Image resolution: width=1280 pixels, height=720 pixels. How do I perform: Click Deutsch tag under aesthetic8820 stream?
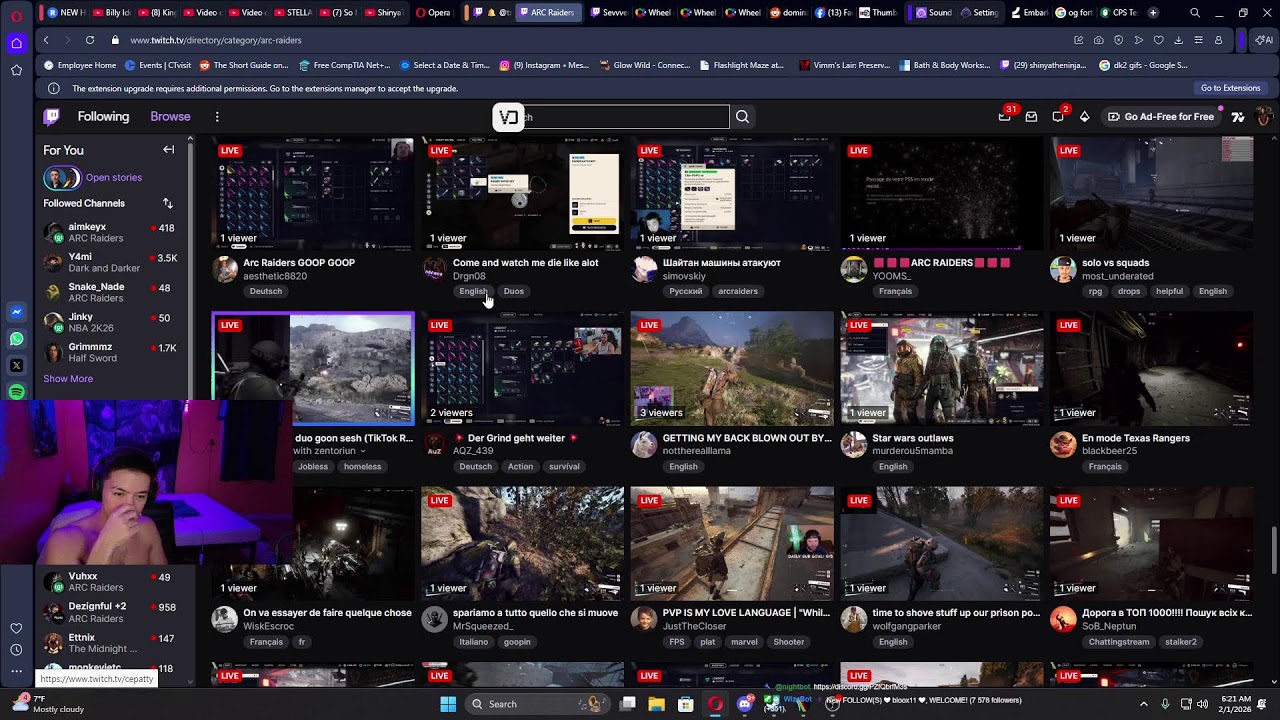point(266,291)
